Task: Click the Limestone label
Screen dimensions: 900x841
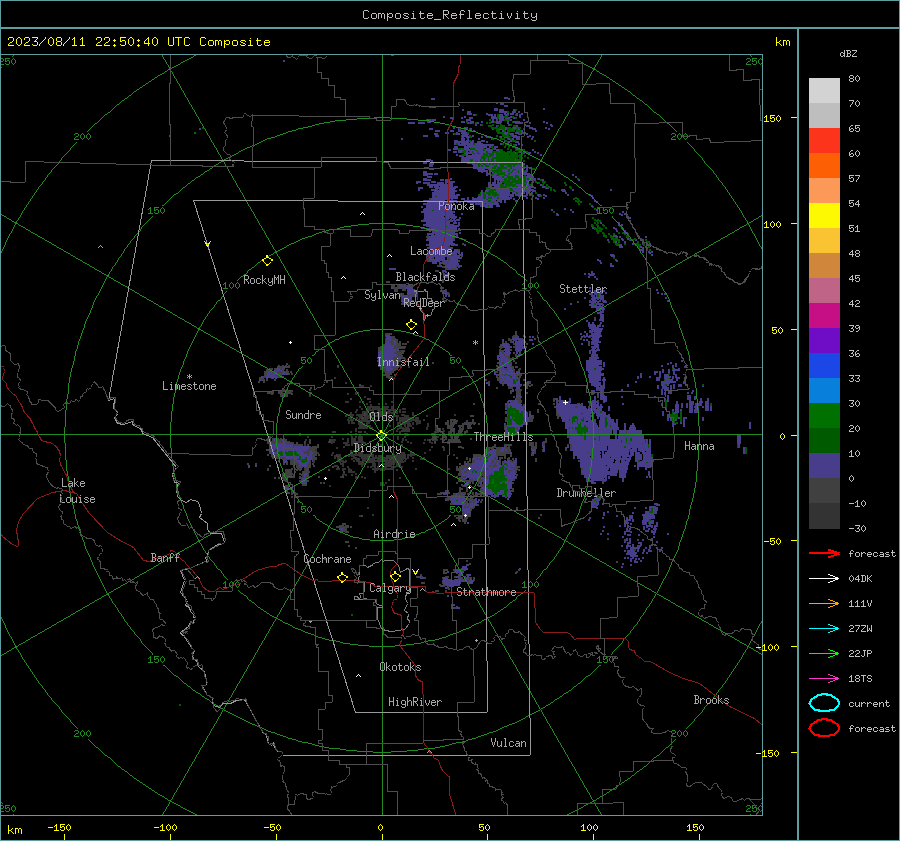Action: pos(189,386)
